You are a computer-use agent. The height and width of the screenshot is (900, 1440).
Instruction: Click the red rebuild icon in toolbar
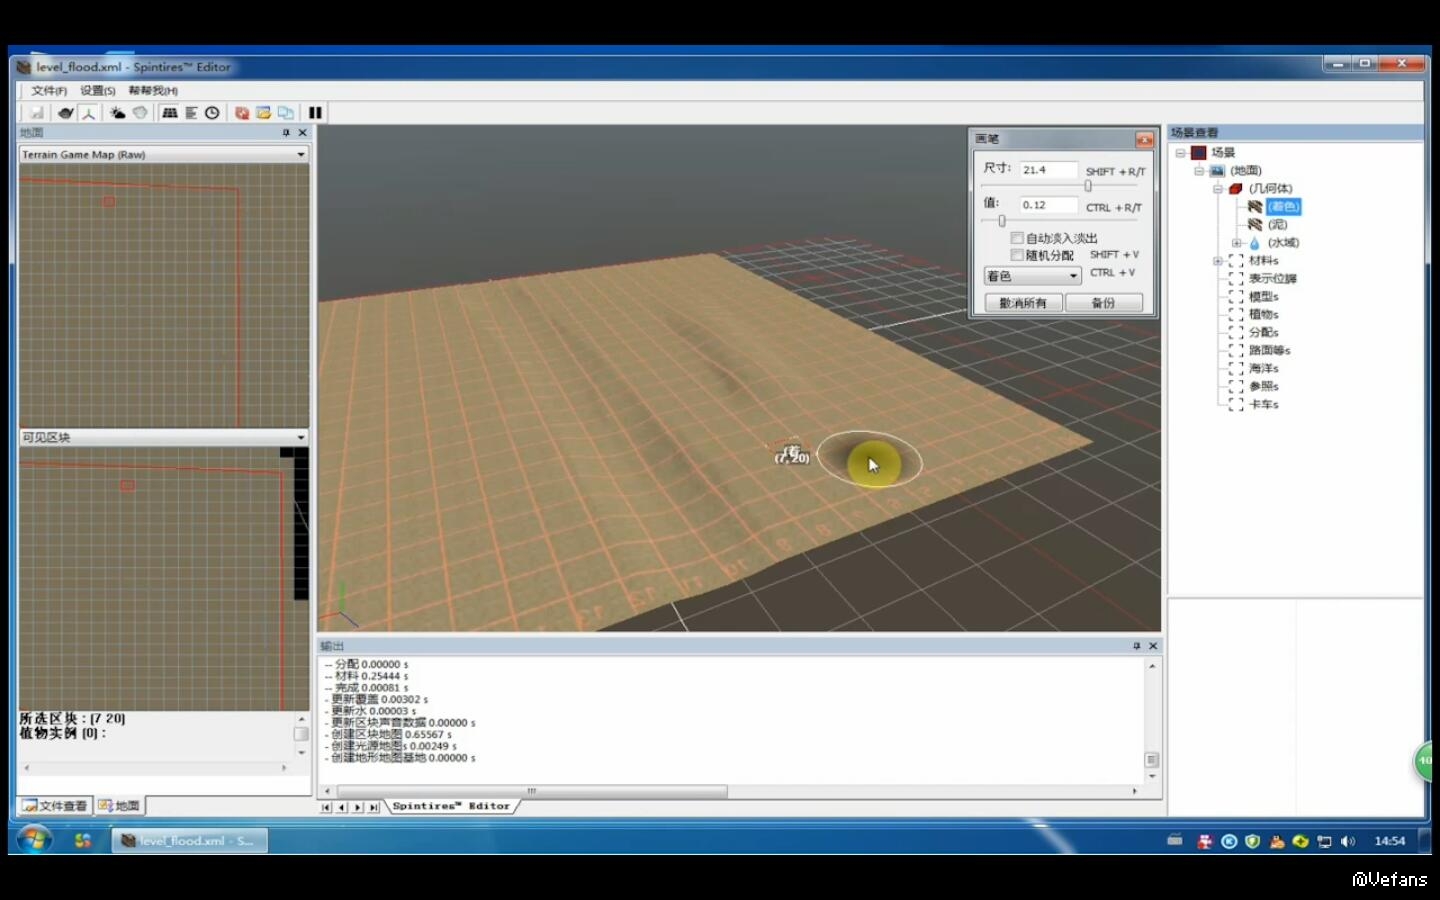click(x=241, y=113)
